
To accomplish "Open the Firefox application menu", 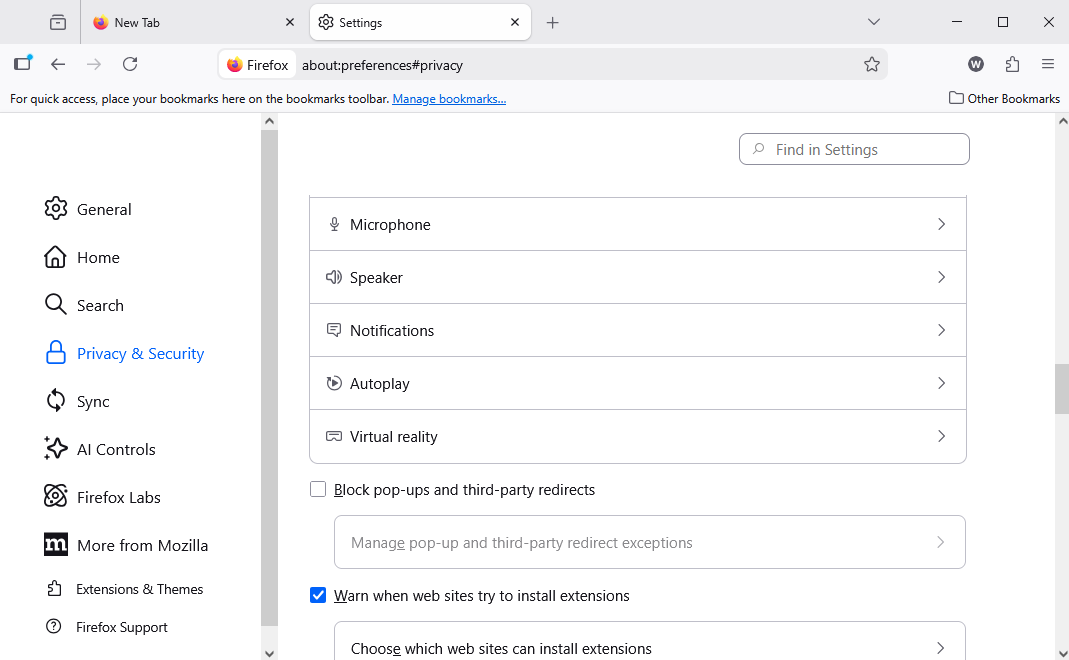I will (x=1047, y=63).
